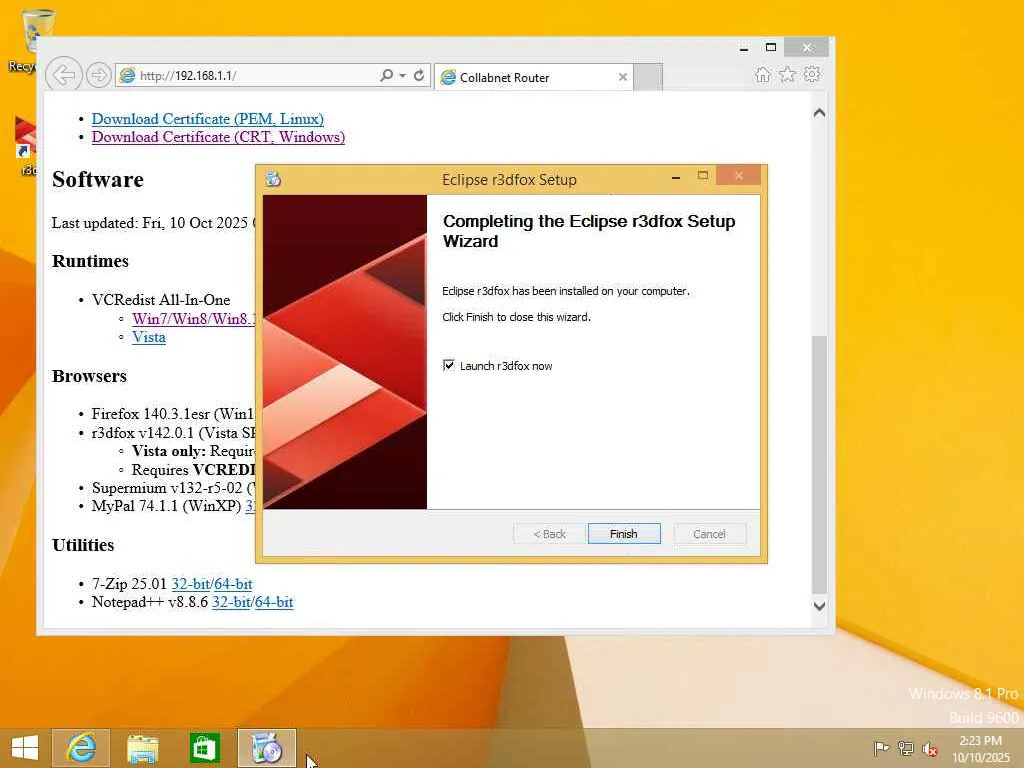
Task: Click the taskbar clock showing 2:23 PM
Action: pyautogui.click(x=981, y=749)
